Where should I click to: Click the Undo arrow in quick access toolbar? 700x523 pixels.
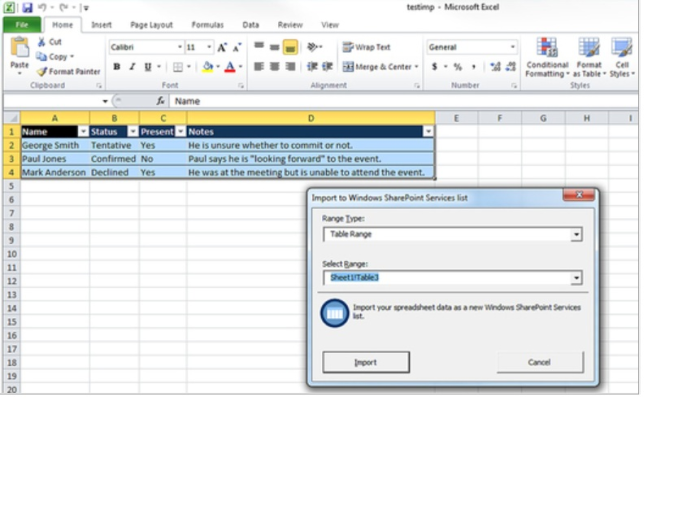tap(42, 7)
